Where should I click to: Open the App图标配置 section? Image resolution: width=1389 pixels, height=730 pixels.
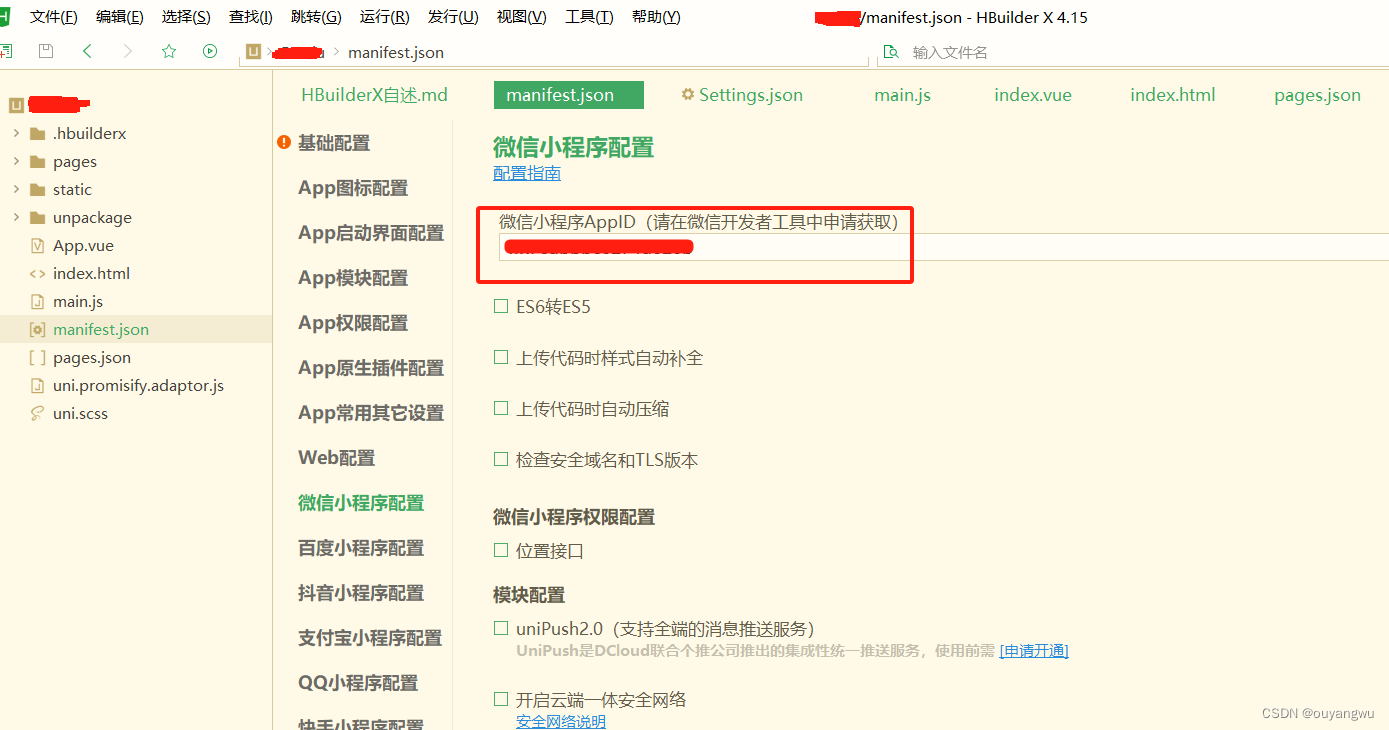(353, 188)
